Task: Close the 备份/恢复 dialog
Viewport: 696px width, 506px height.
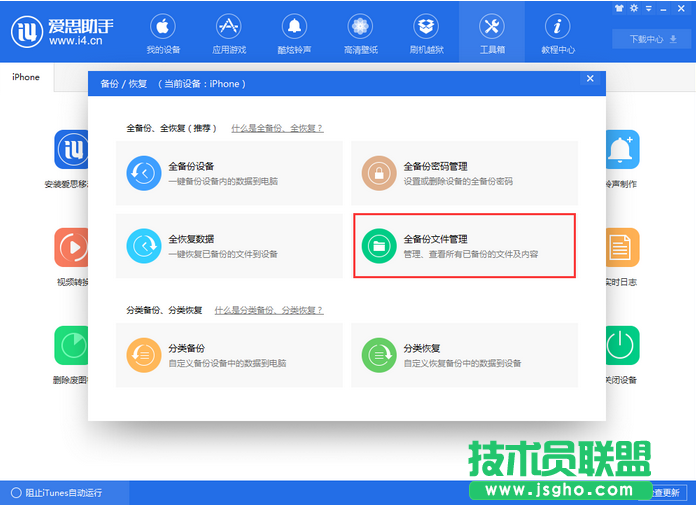Action: point(590,79)
